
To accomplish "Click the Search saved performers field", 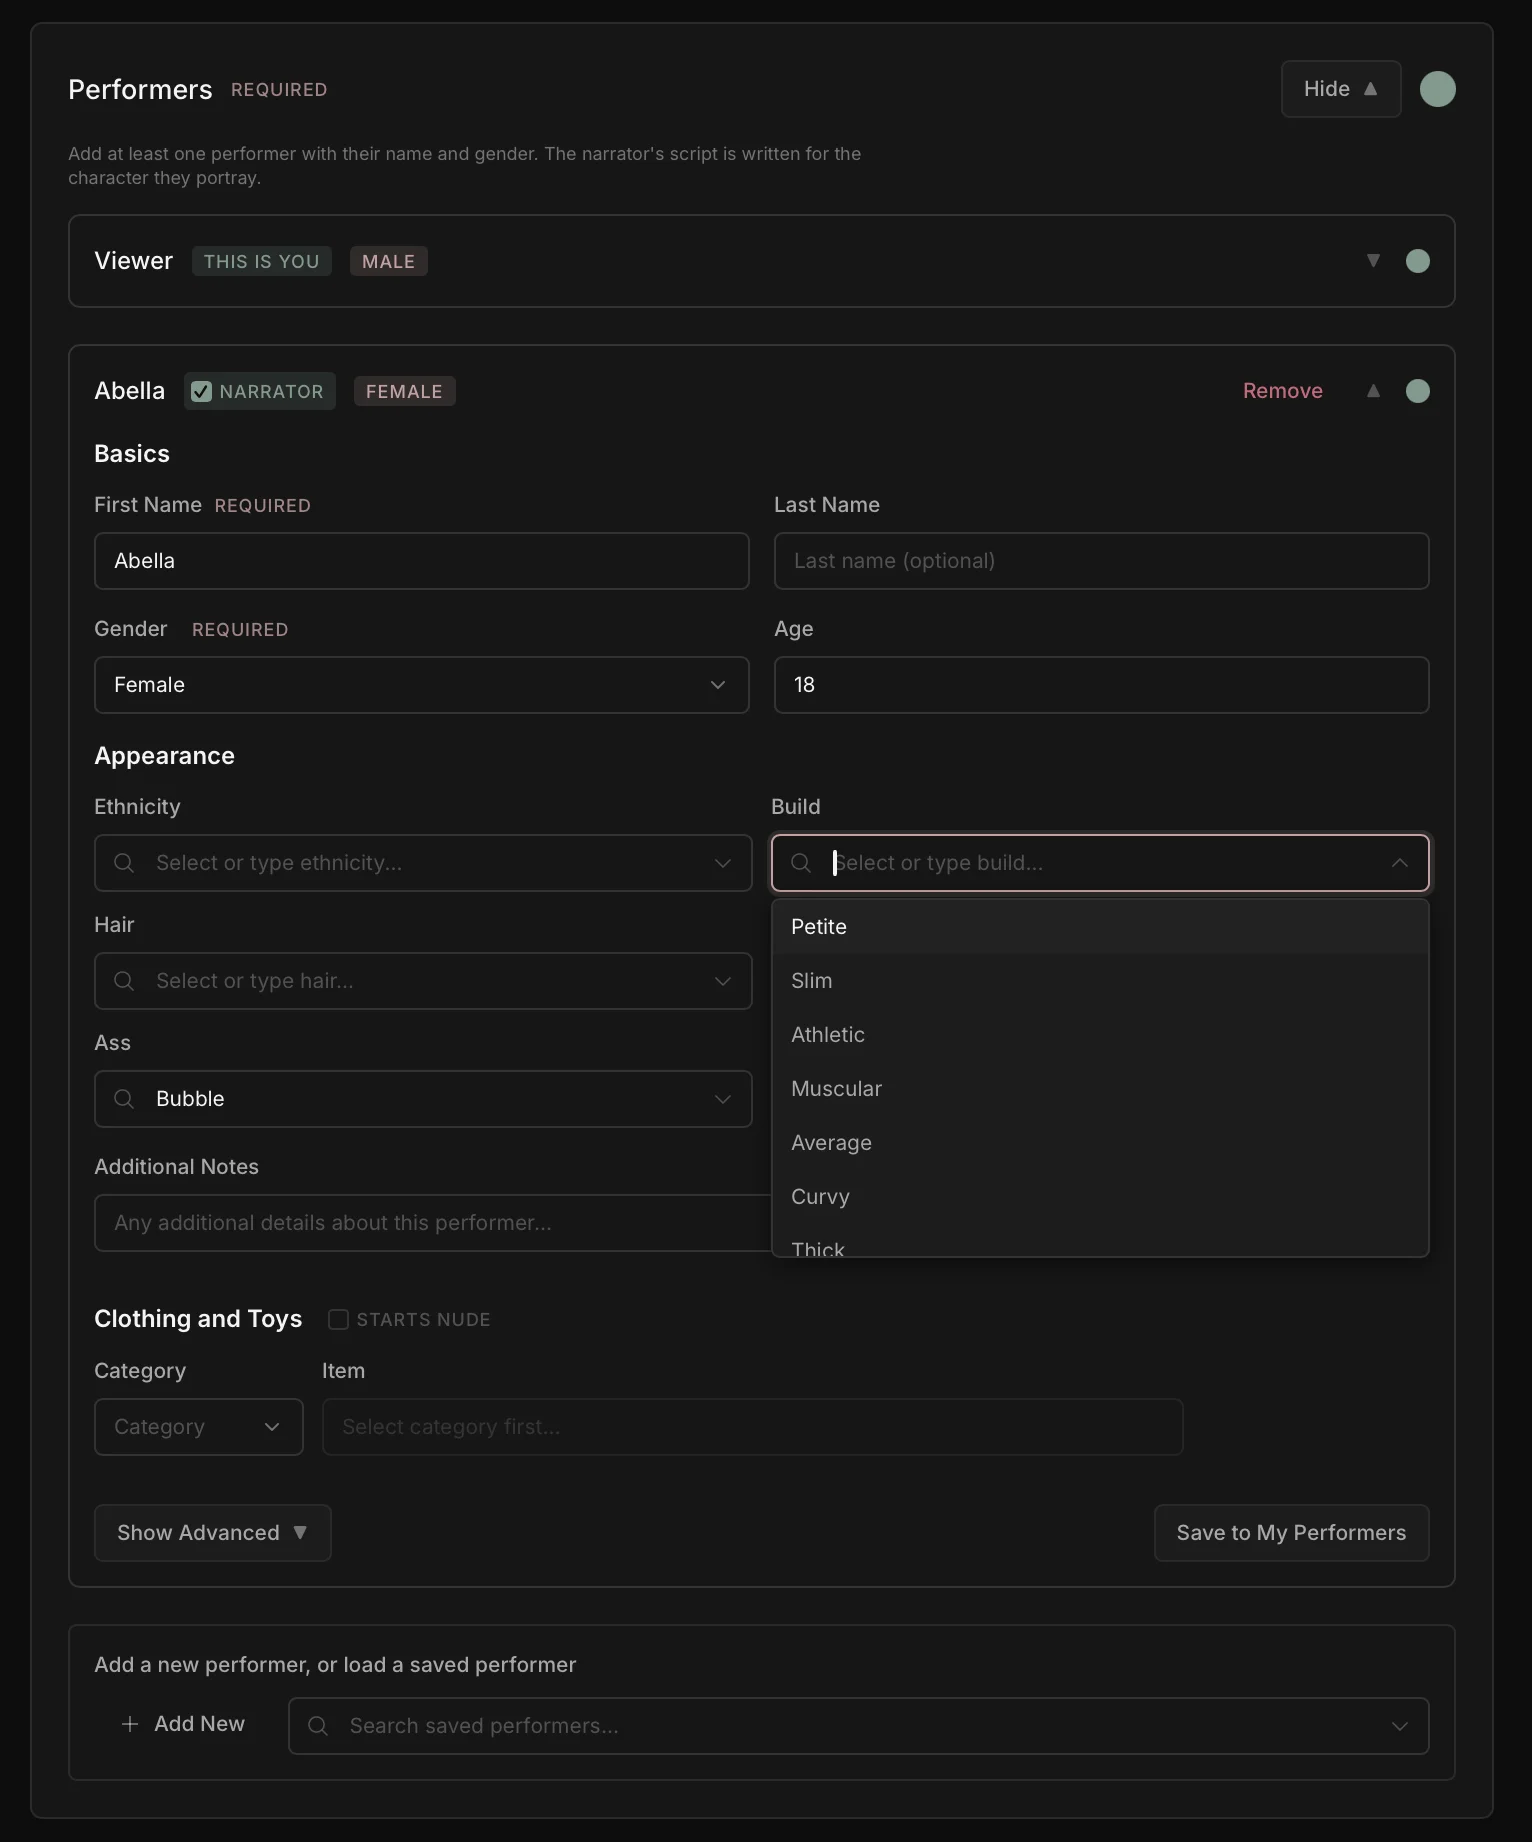I will click(x=858, y=1726).
